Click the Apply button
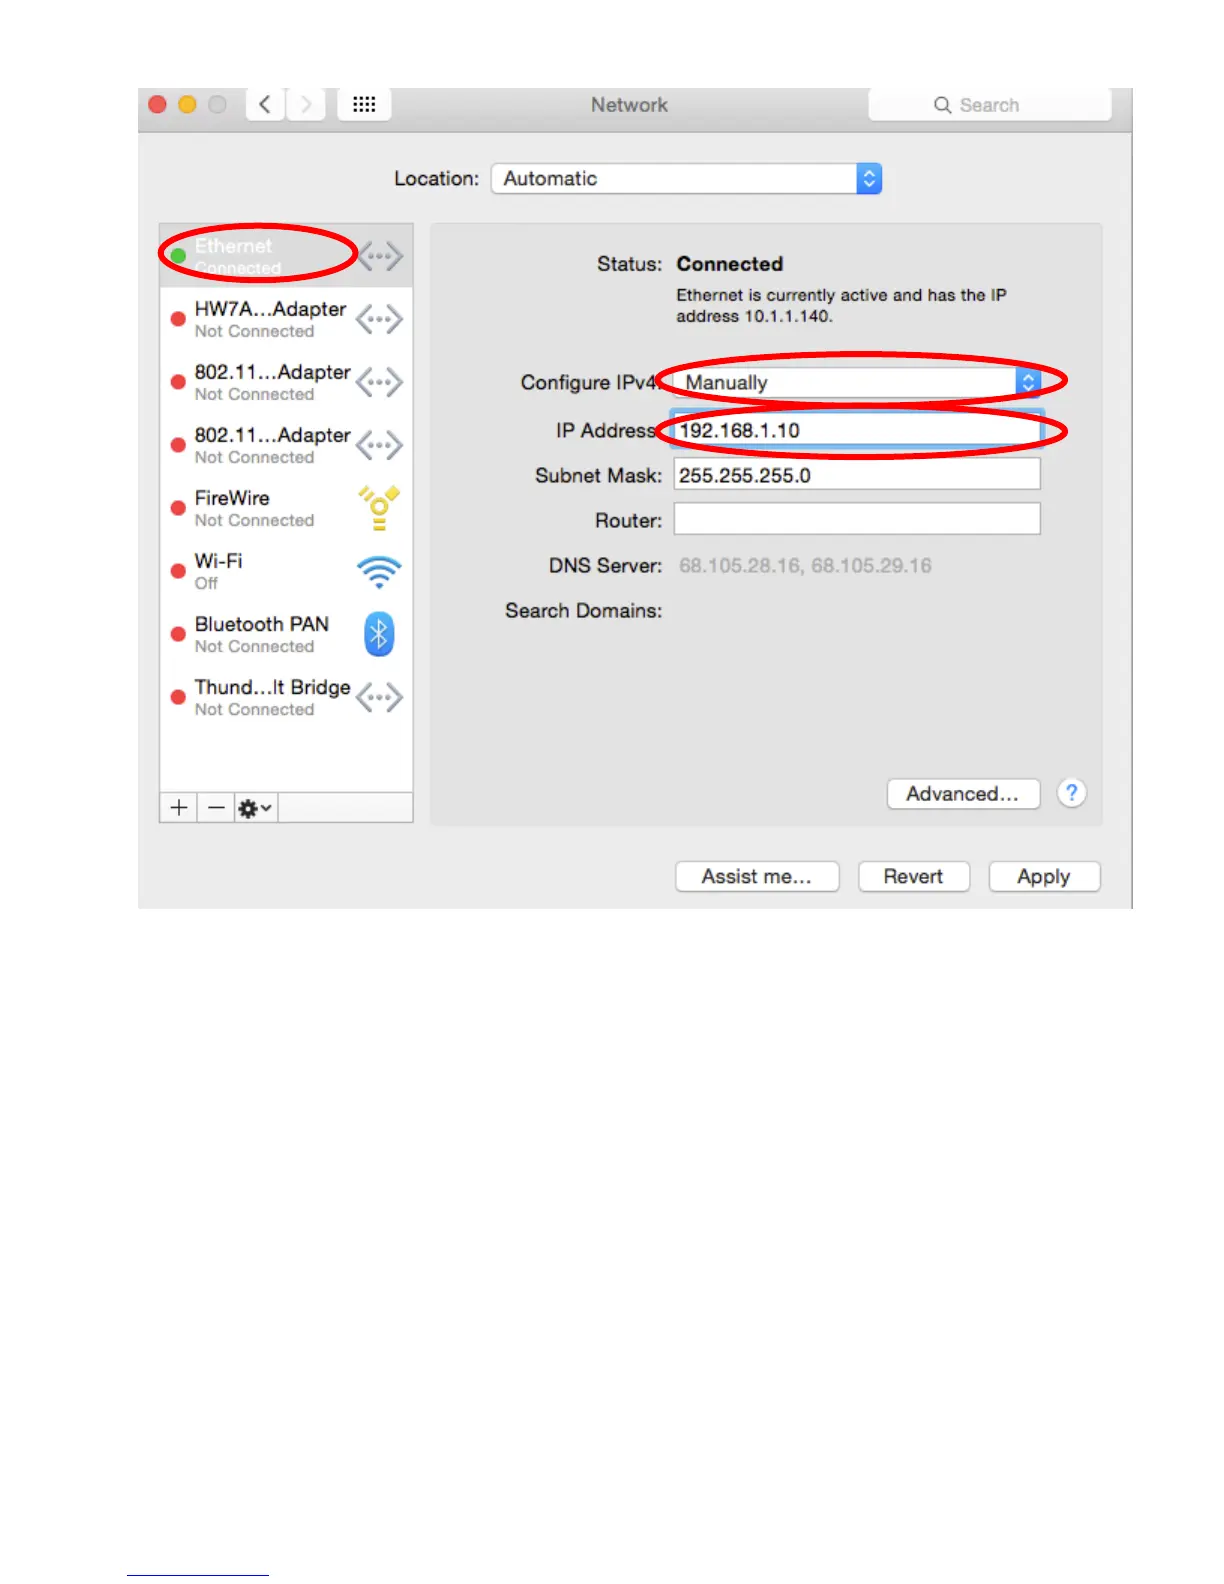Screen dimensions: 1224x1584 point(1044,877)
